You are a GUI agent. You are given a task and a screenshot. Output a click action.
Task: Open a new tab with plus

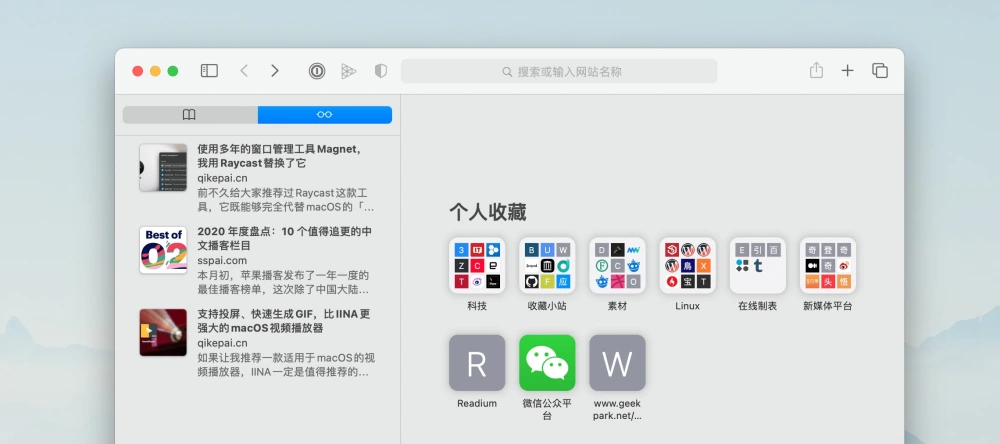coord(847,71)
